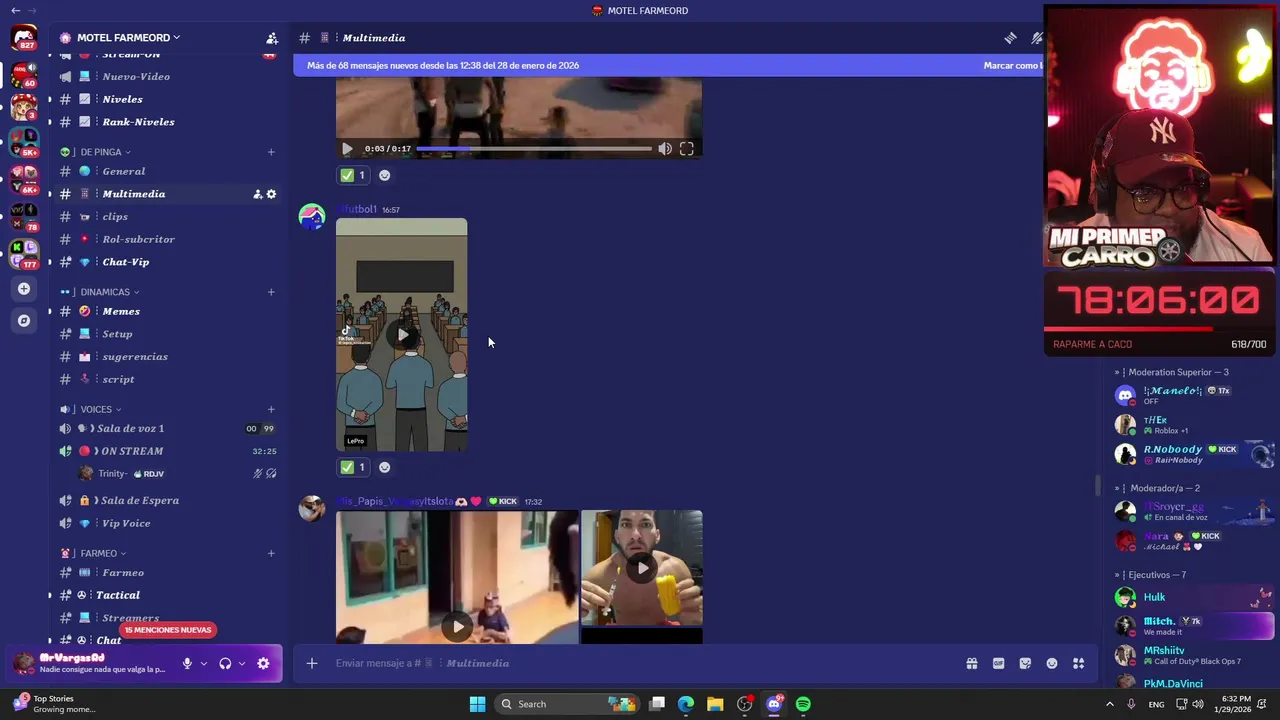Go back with the left arrow in title bar
This screenshot has height=720, width=1280.
[15, 10]
